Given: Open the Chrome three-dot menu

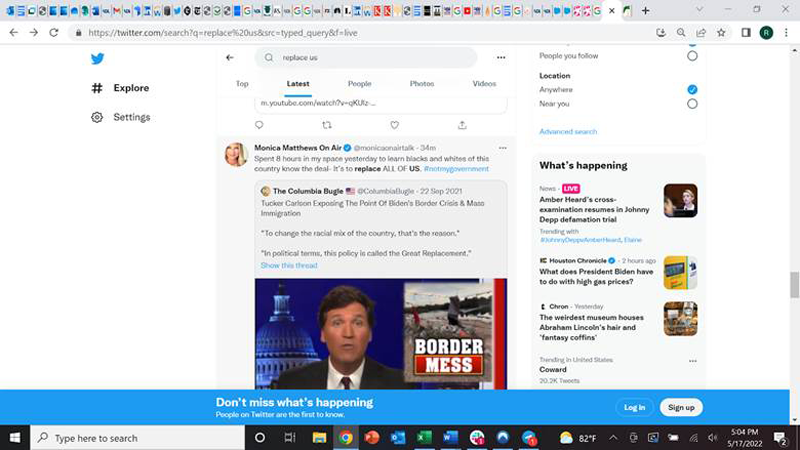Looking at the screenshot, I should click(786, 33).
